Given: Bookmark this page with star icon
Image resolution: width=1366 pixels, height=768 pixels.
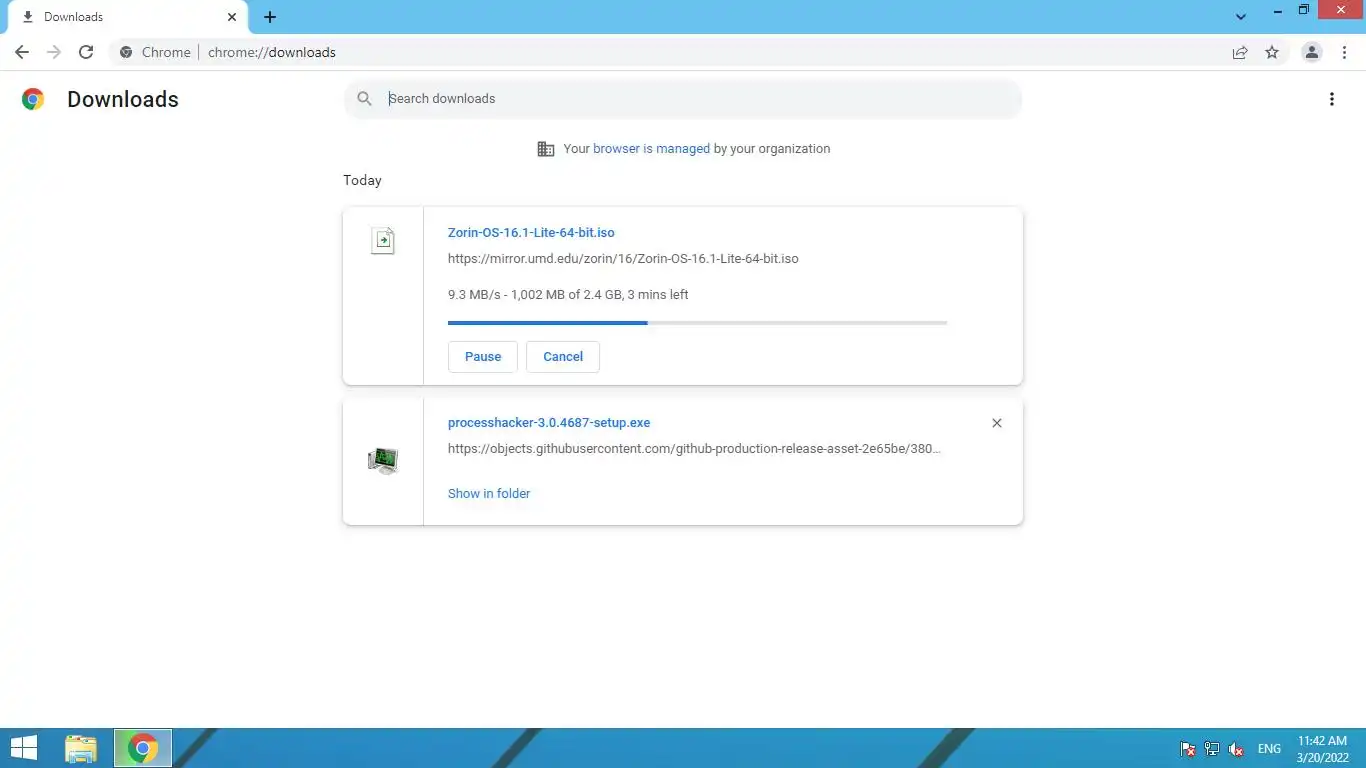Looking at the screenshot, I should point(1272,52).
